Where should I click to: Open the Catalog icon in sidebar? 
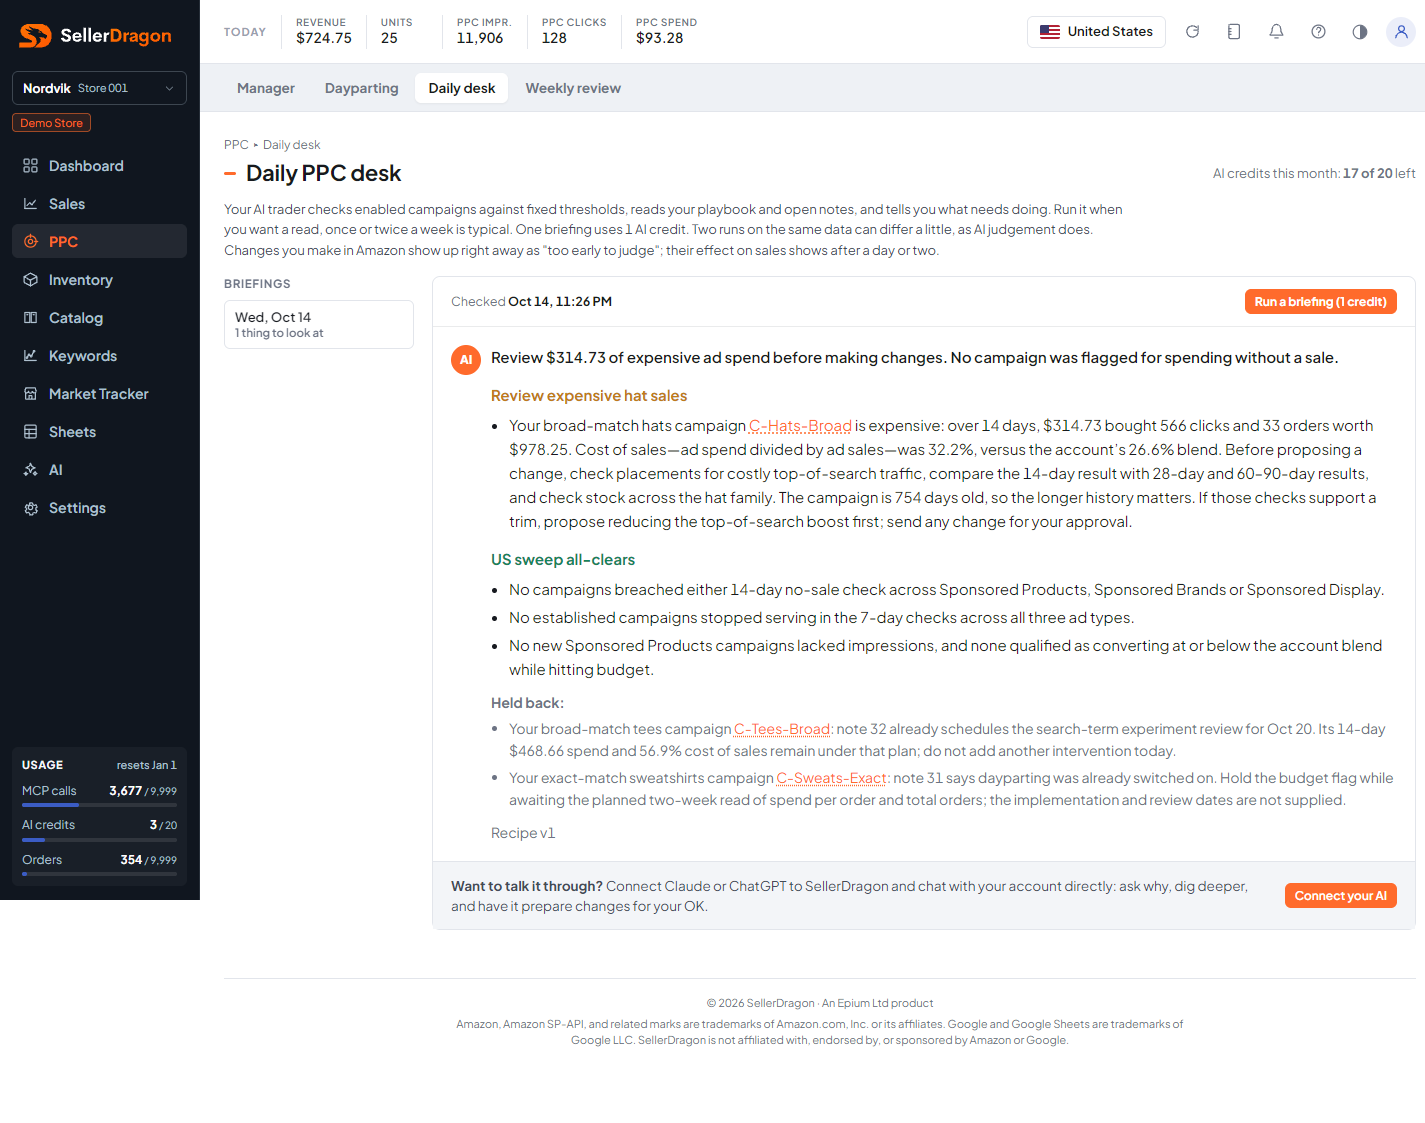31,318
